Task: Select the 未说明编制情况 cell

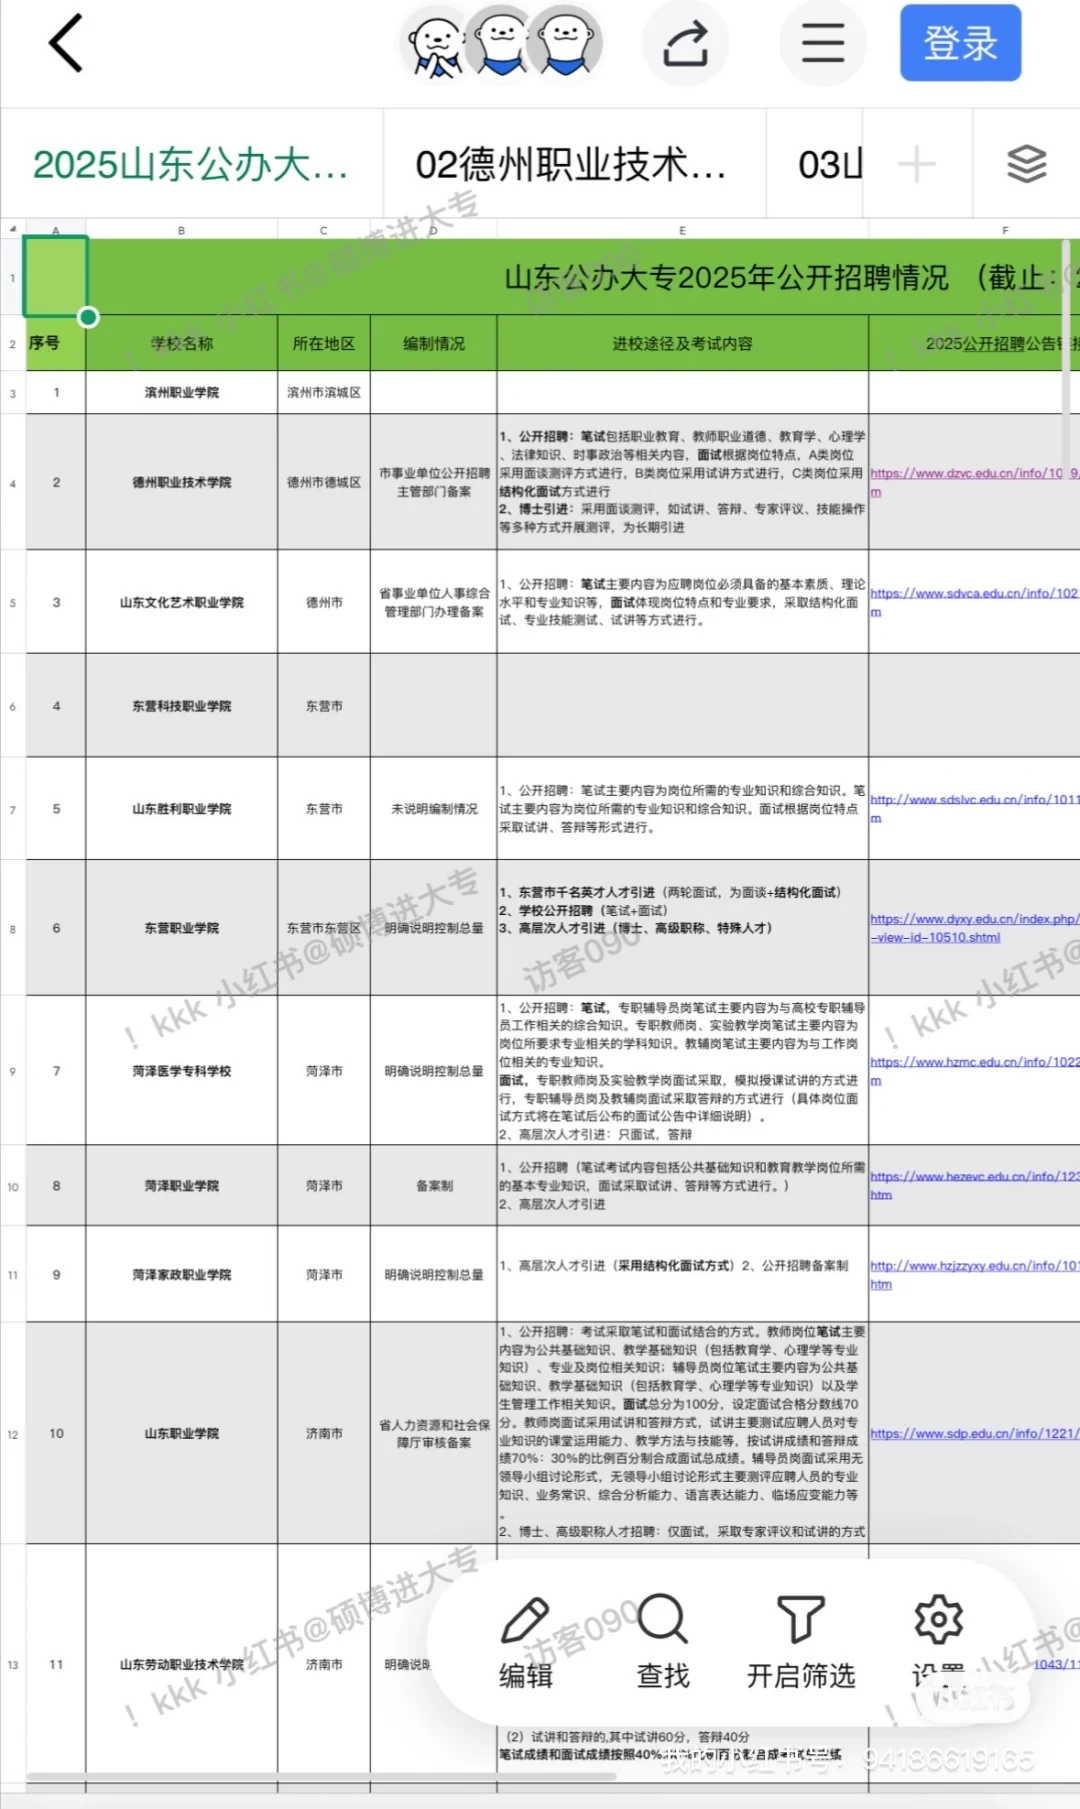Action: [433, 808]
